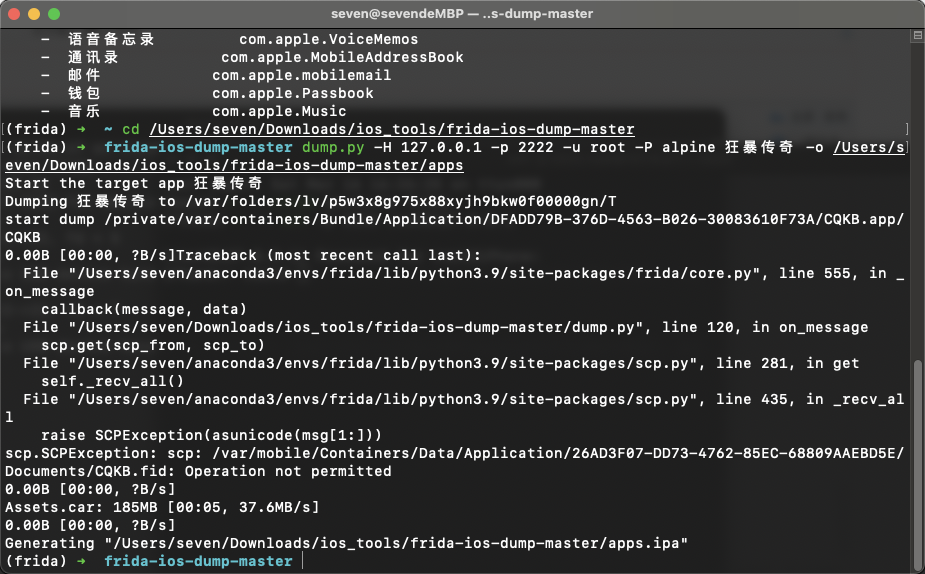
Task: Click the final prompt's frida-ios-dump-master text
Action: (x=198, y=561)
